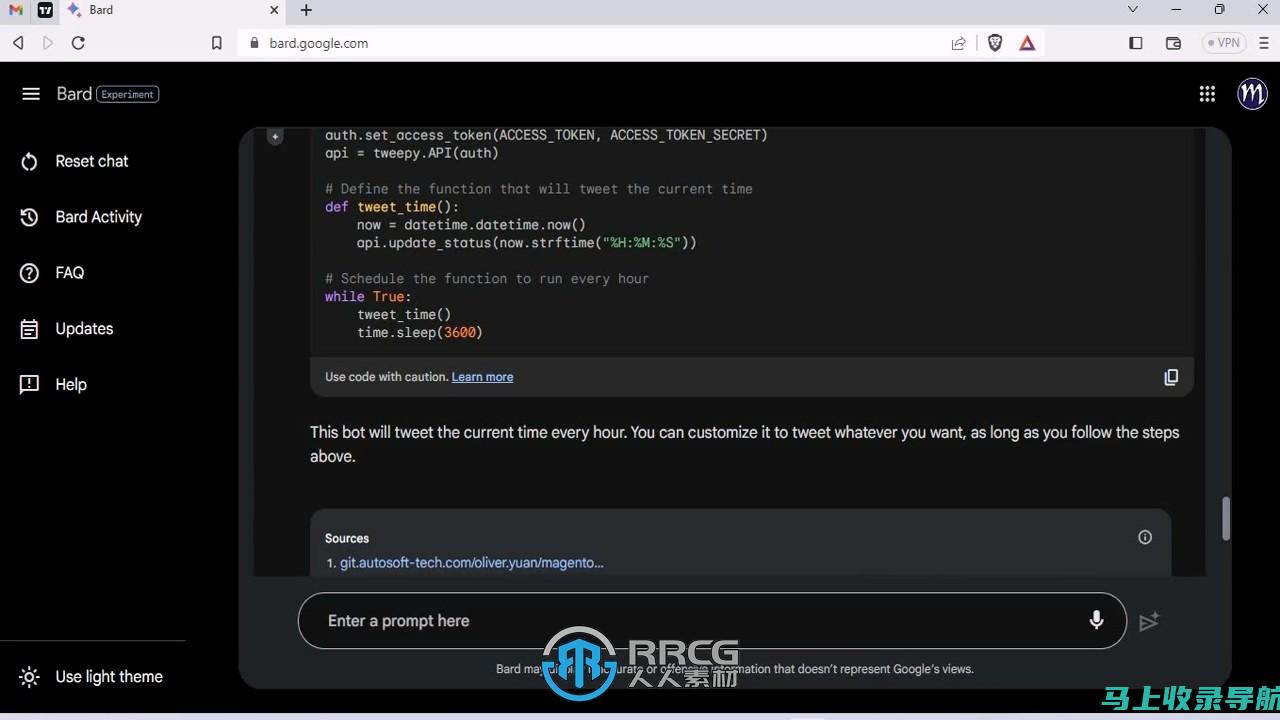Click the VPN button
The width and height of the screenshot is (1280, 720).
coord(1224,43)
